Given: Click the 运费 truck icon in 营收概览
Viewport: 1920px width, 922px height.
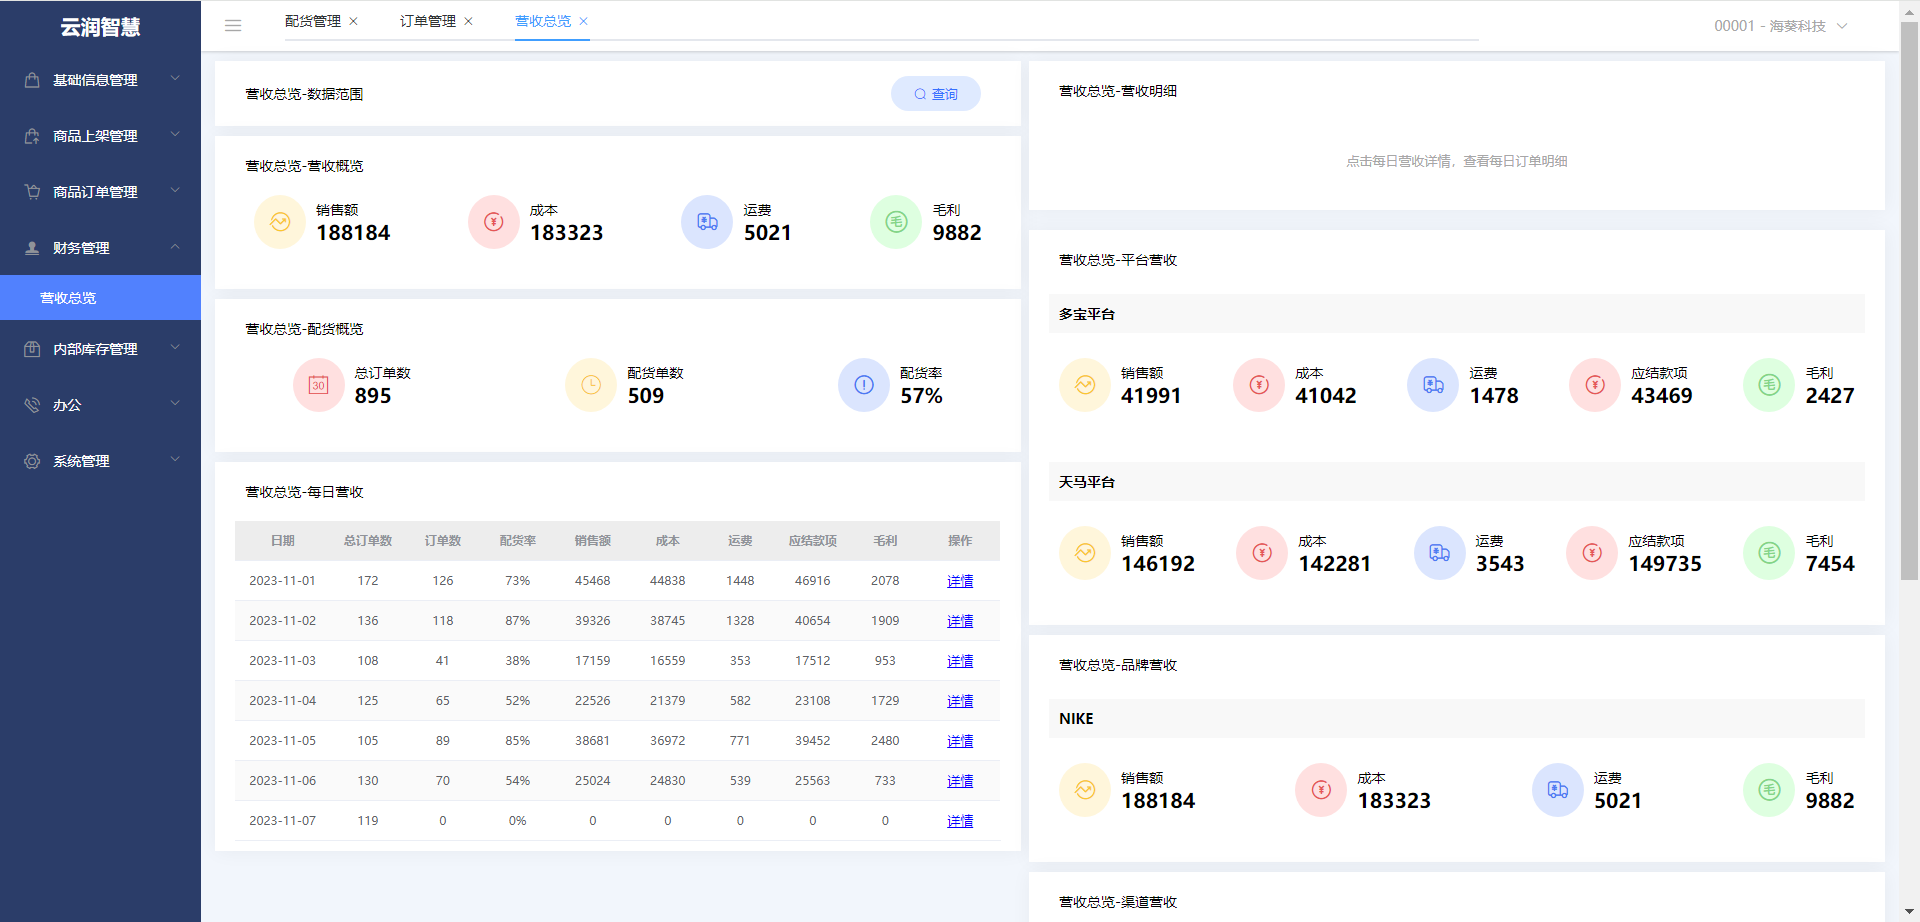Looking at the screenshot, I should (707, 222).
